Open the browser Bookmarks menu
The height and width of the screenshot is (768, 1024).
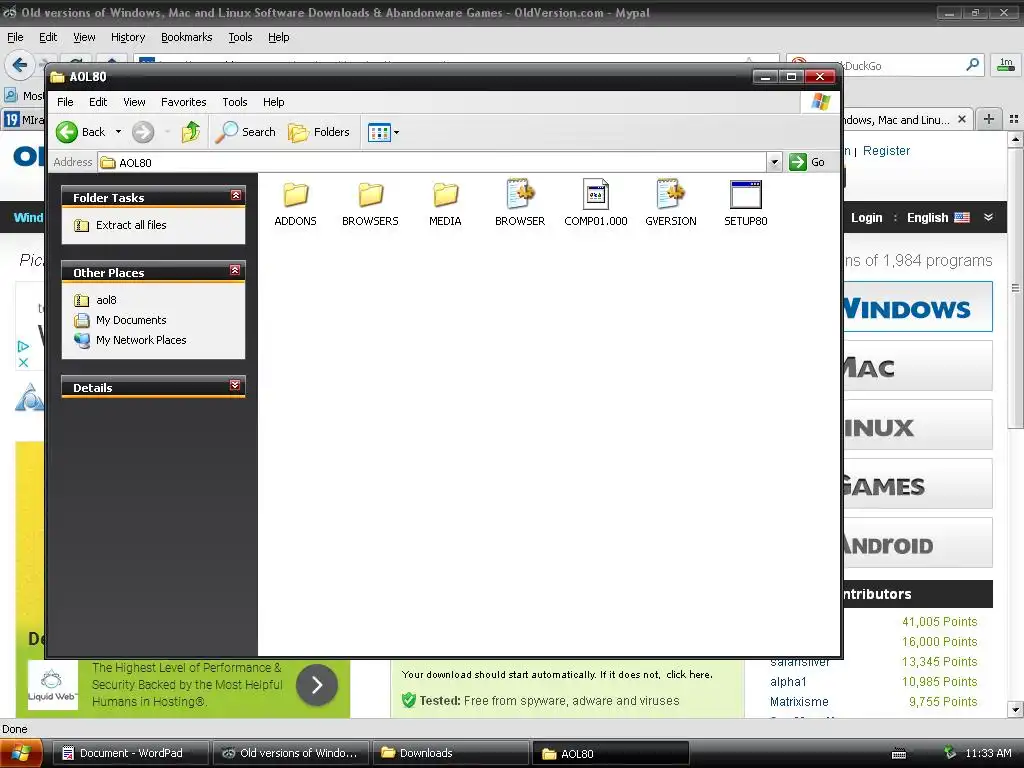(186, 37)
